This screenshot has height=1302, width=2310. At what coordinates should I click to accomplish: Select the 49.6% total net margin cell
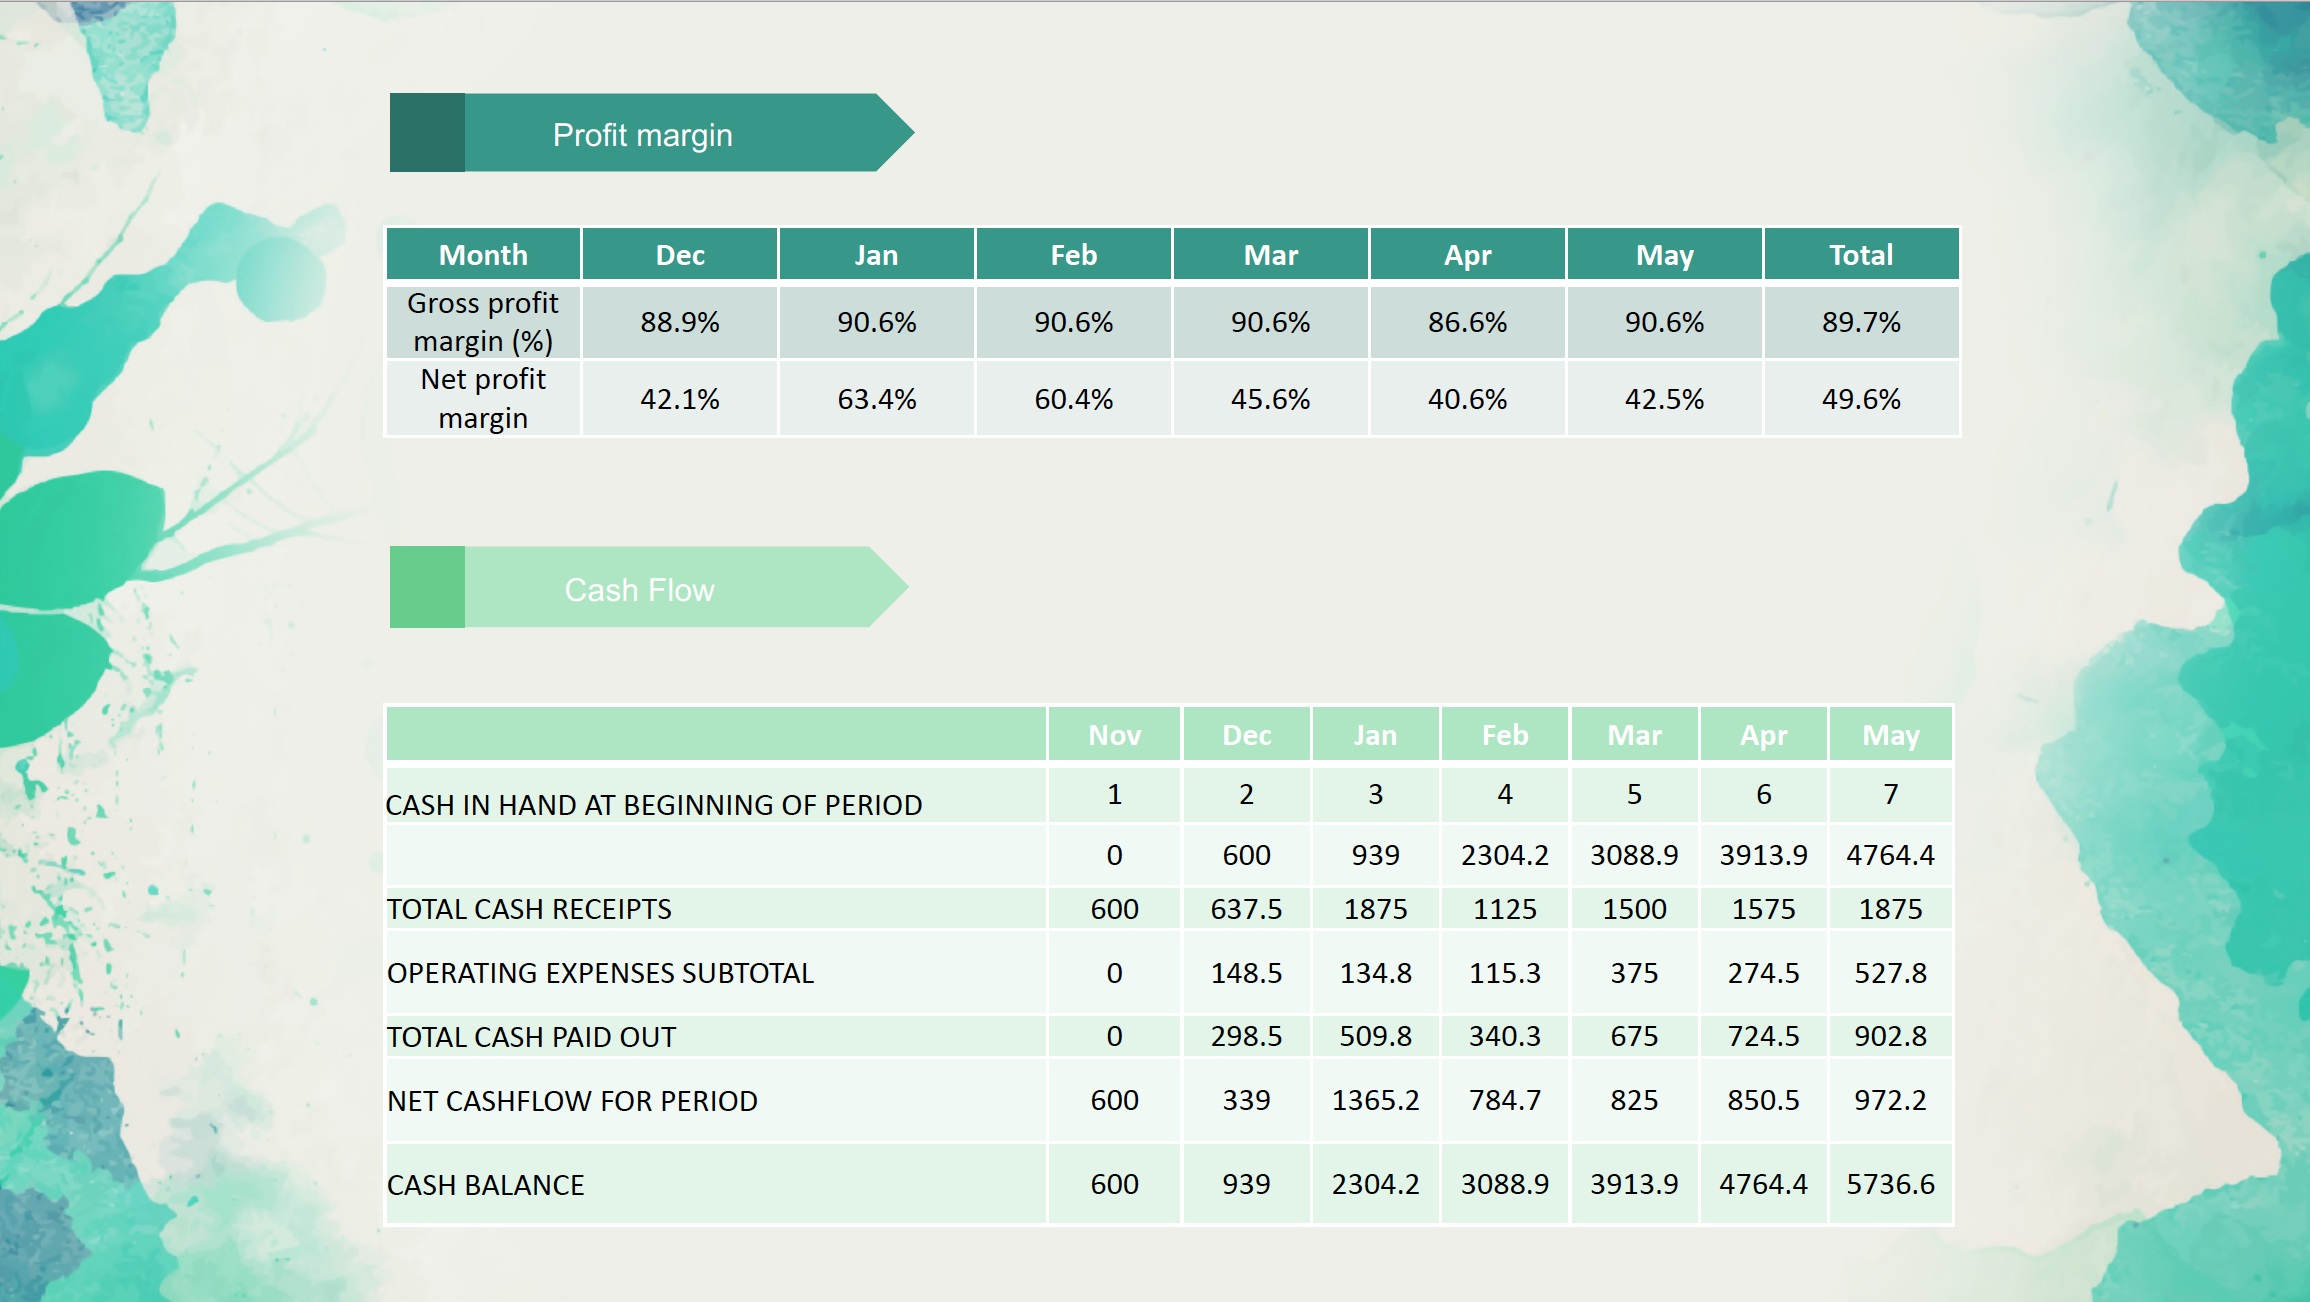(x=1861, y=398)
